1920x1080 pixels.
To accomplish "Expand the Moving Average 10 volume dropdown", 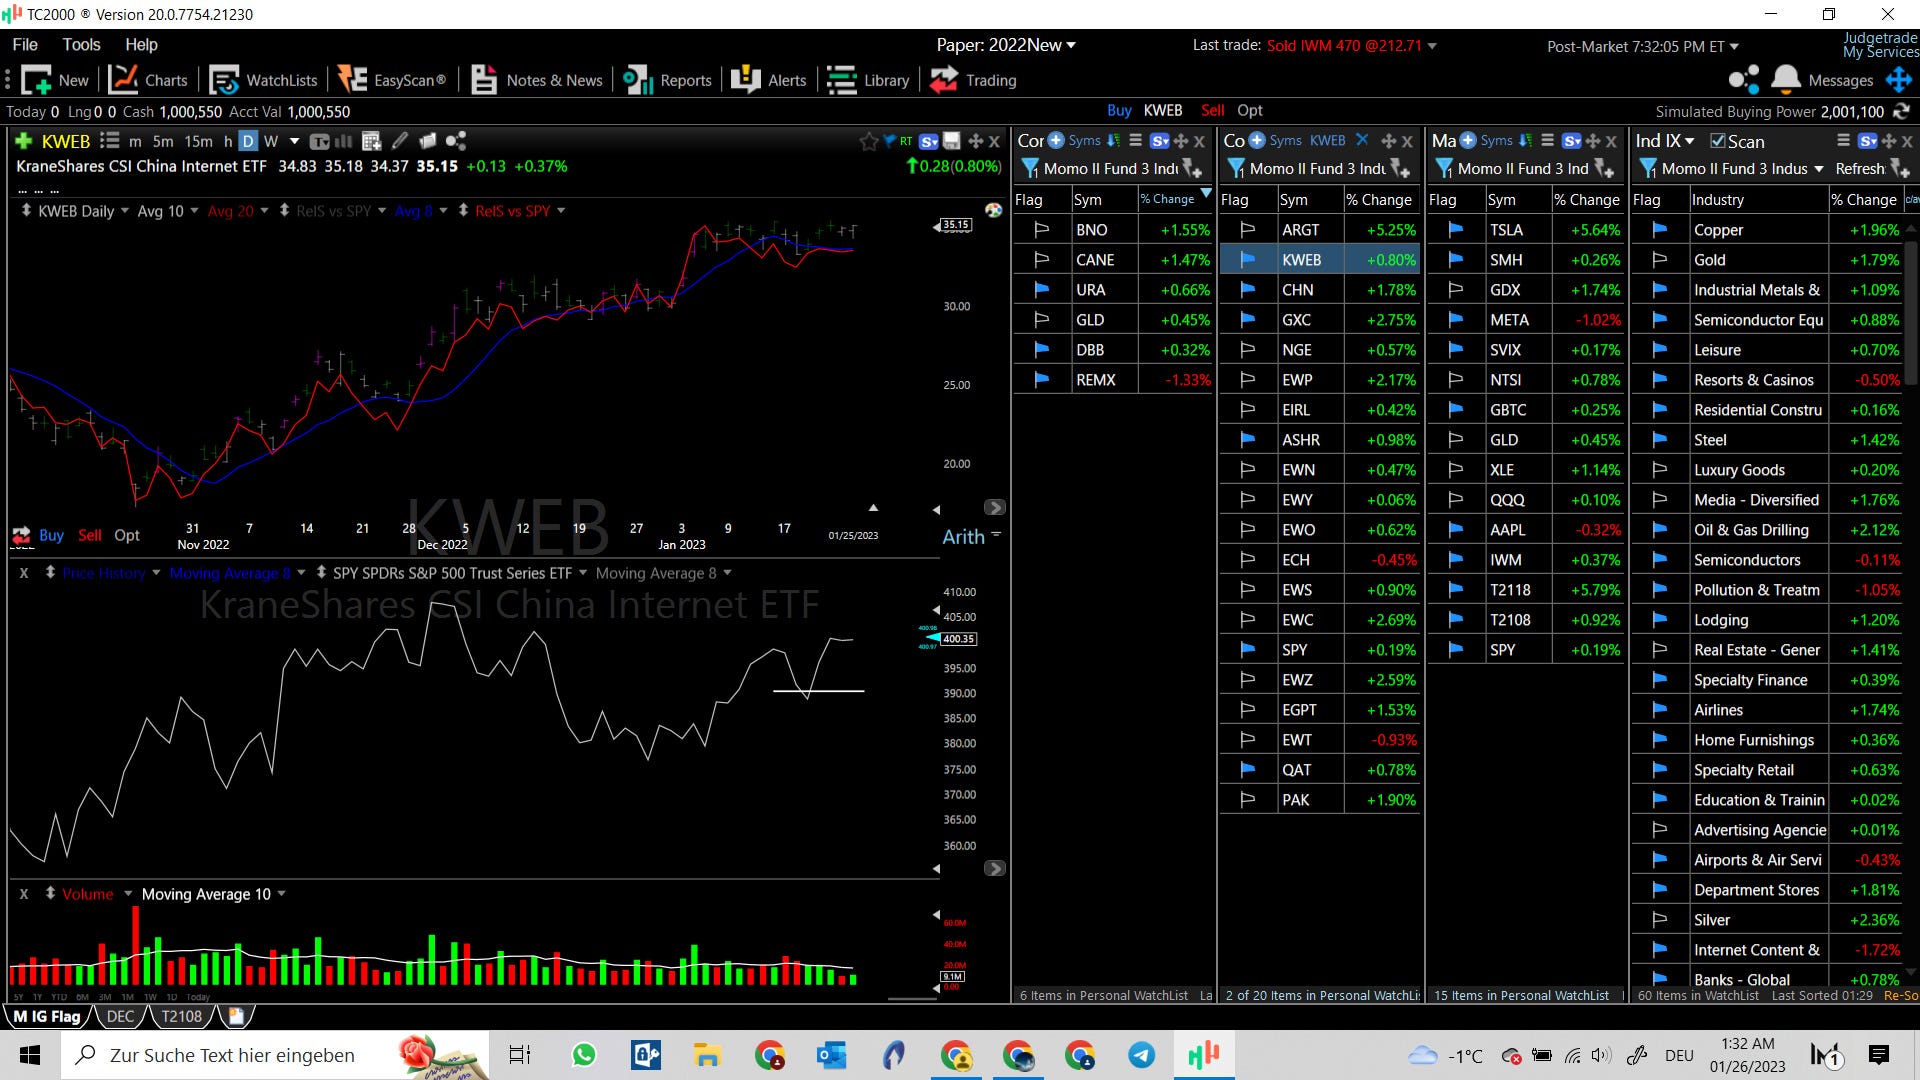I will [x=281, y=894].
